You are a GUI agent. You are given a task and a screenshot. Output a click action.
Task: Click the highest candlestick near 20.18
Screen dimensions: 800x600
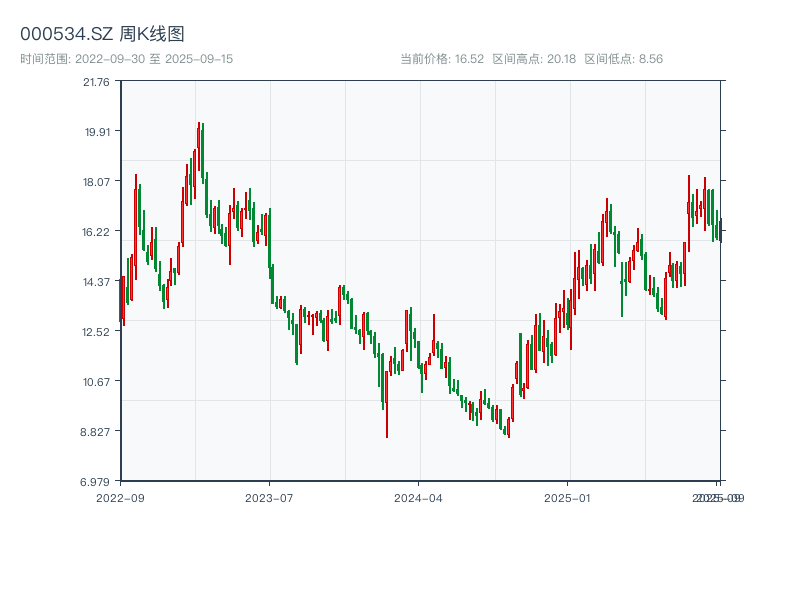click(198, 148)
